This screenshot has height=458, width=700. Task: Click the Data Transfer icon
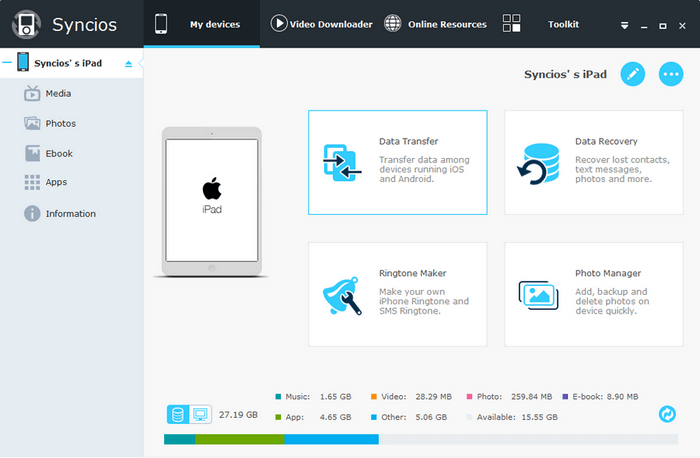coord(342,162)
